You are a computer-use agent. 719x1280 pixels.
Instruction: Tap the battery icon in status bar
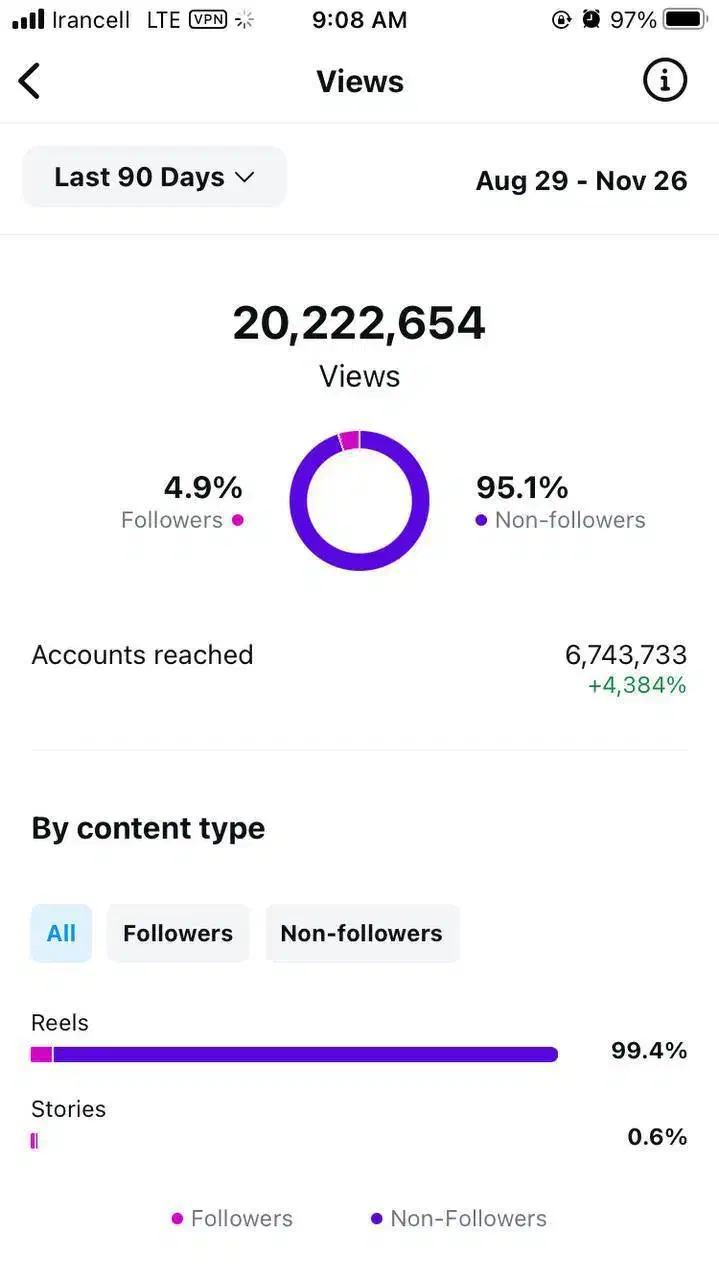[685, 20]
